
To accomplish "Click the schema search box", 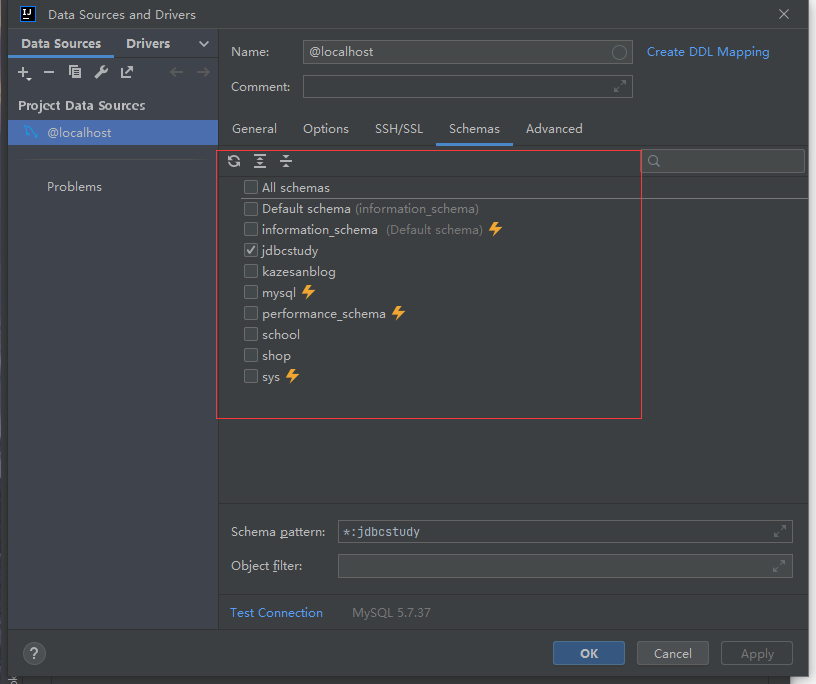I will (722, 161).
